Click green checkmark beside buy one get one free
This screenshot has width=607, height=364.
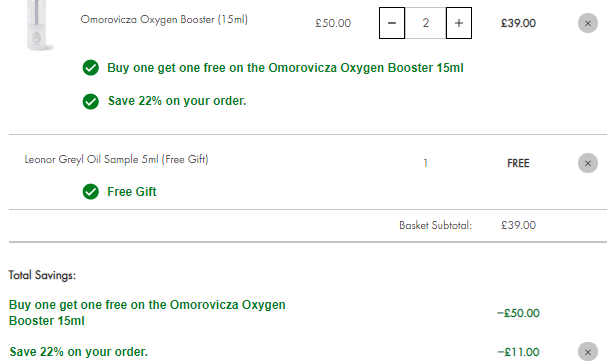[91, 68]
